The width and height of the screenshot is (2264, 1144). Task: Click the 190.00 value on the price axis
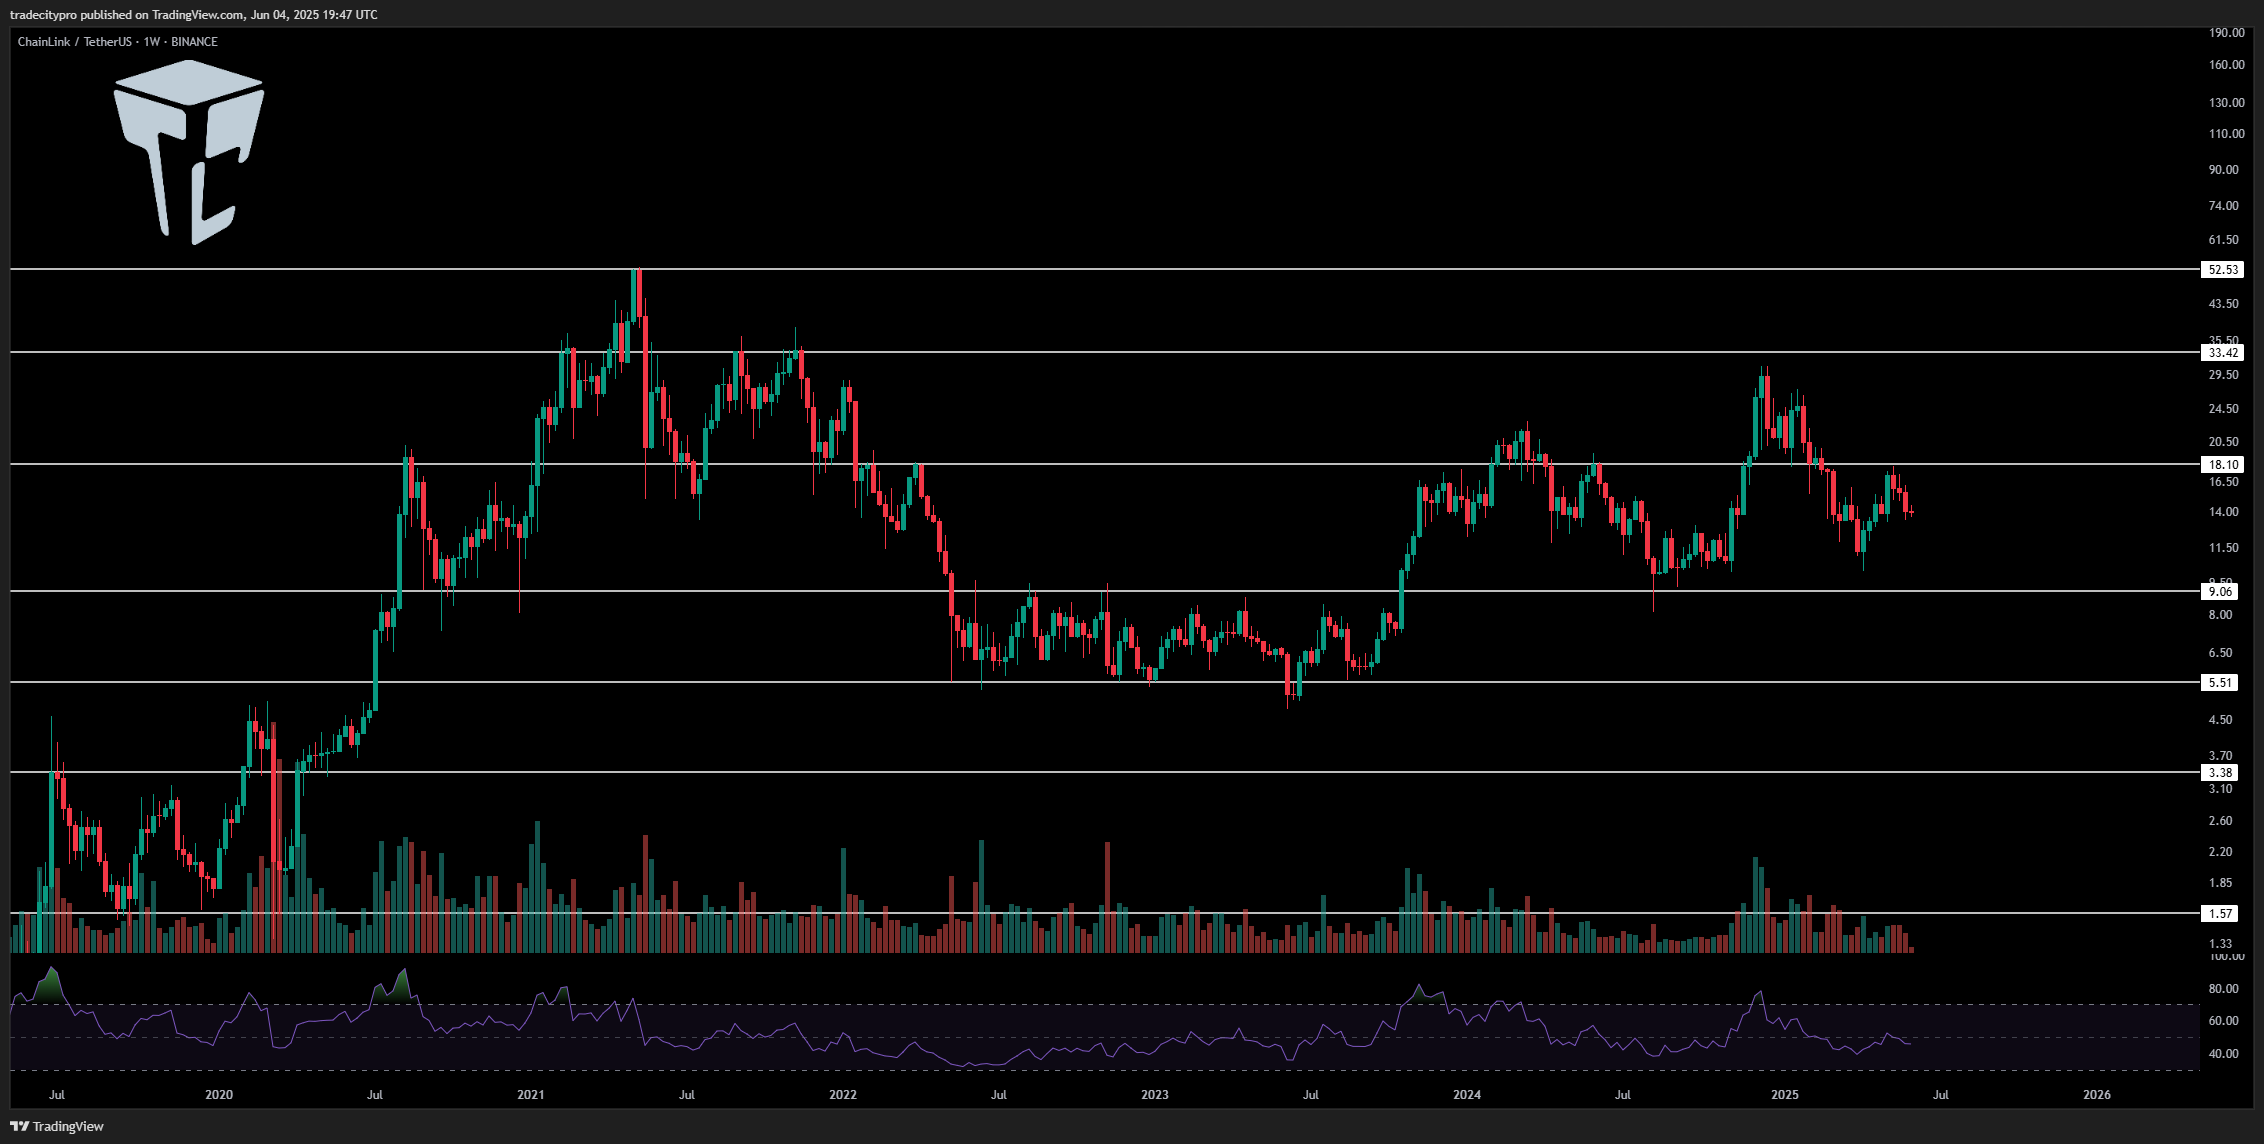2227,33
